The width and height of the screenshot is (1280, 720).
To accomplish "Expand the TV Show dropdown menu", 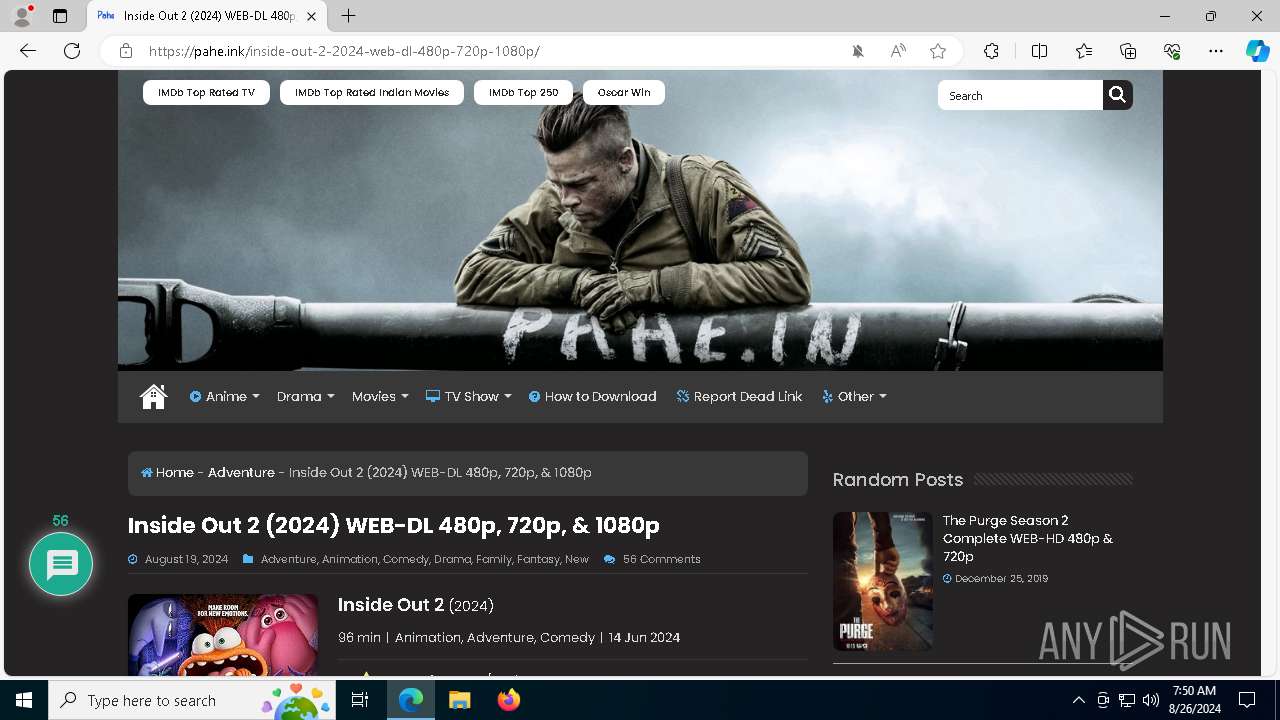I will click(469, 397).
